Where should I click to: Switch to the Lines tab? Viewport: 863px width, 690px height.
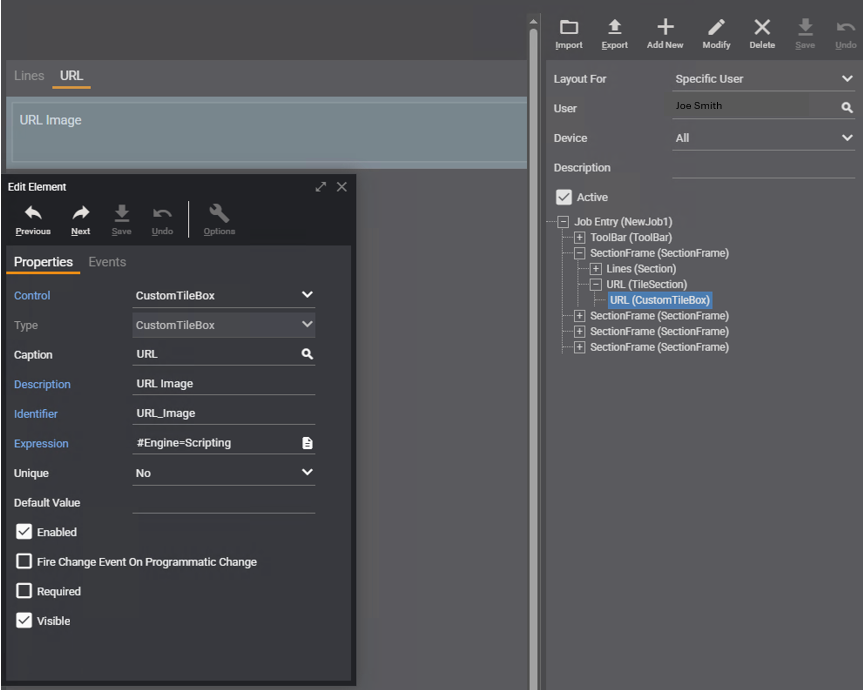[x=29, y=76]
